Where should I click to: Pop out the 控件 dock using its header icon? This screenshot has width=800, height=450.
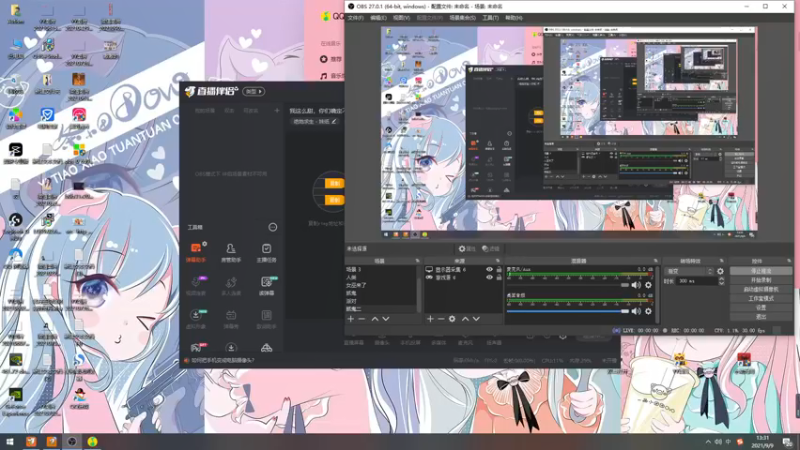[789, 261]
